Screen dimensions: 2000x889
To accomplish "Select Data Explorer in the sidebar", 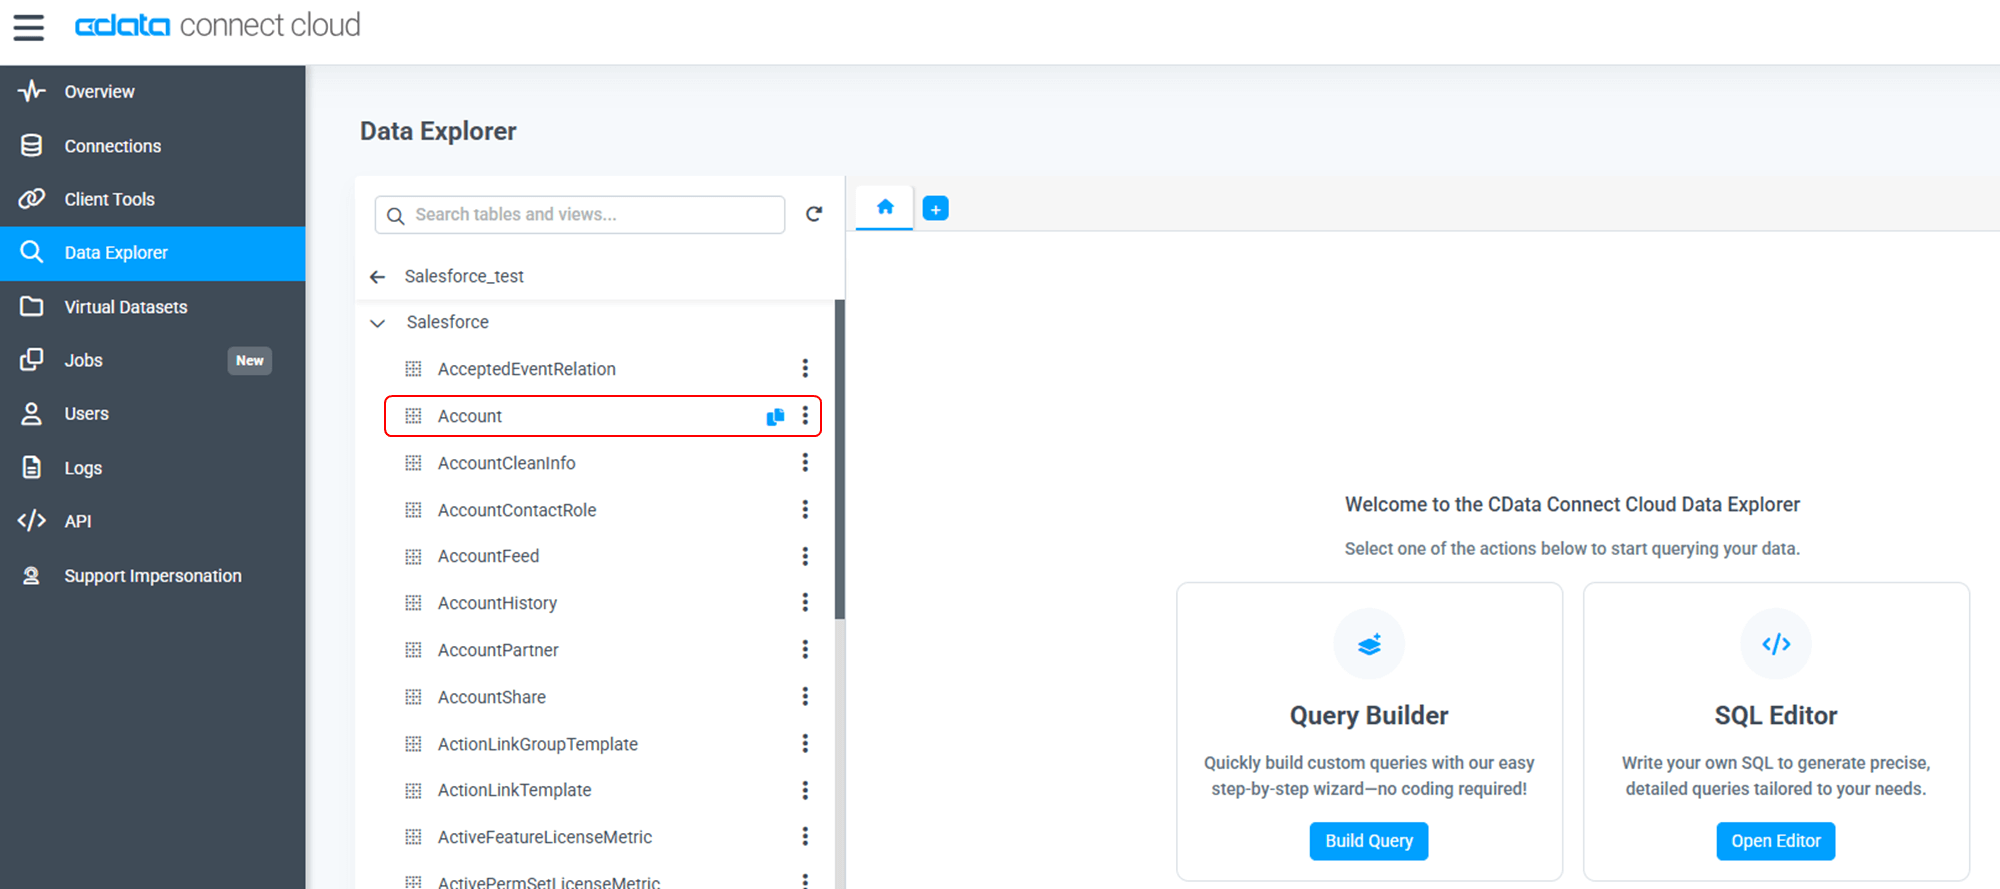I will click(152, 253).
